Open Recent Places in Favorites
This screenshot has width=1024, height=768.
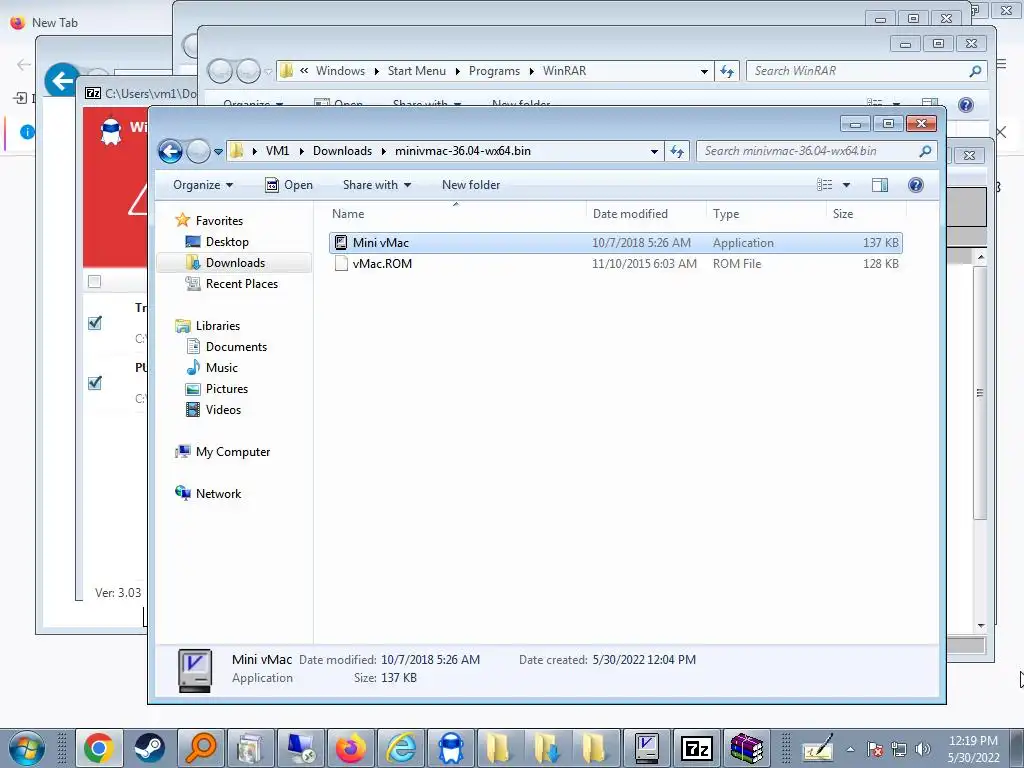pyautogui.click(x=242, y=283)
